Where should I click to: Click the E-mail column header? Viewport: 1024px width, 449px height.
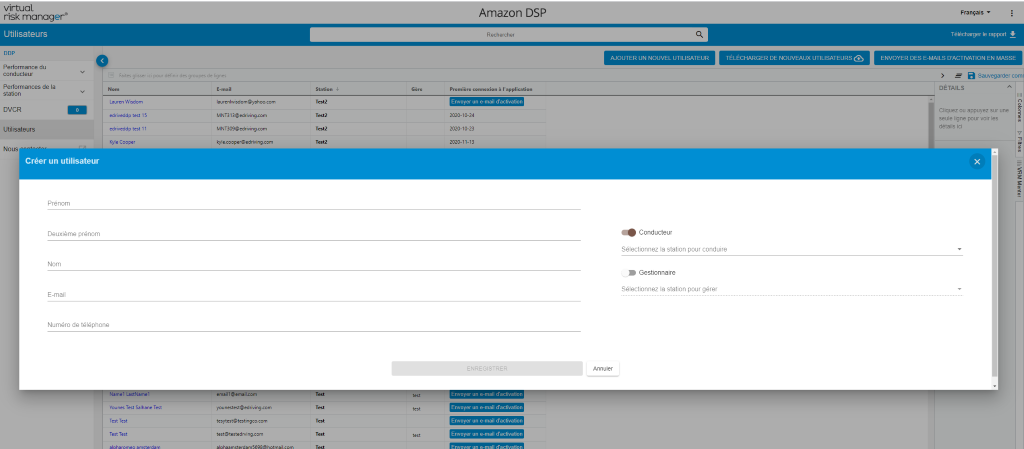coord(224,89)
